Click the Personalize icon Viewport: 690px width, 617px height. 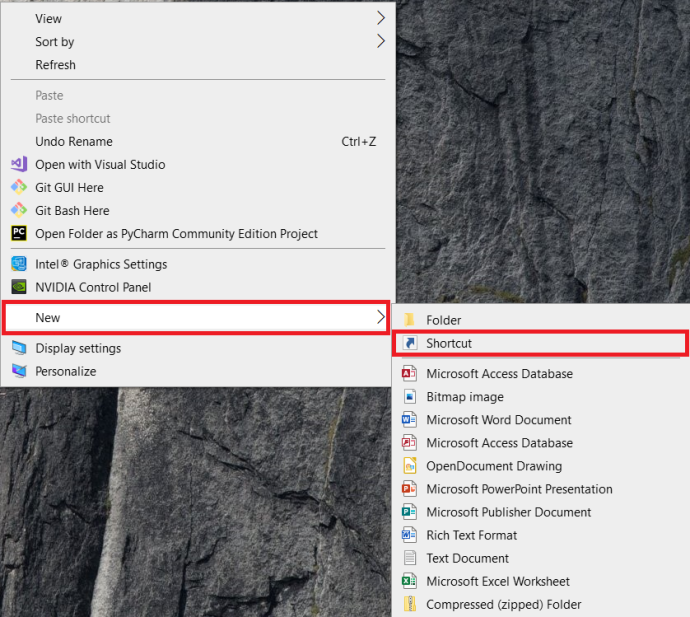(x=19, y=371)
